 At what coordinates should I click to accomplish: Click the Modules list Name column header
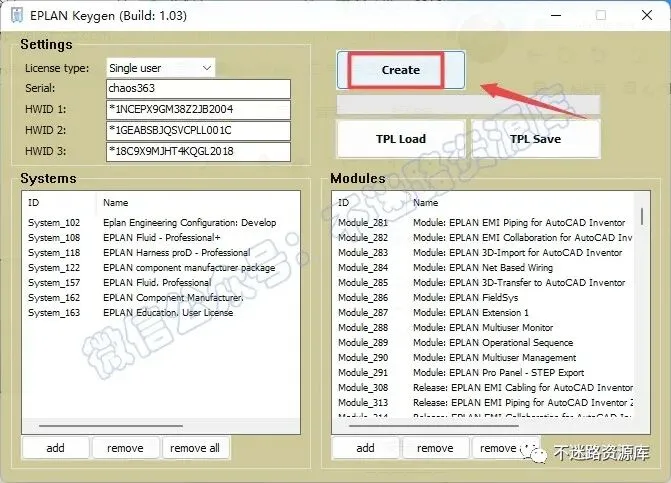[x=520, y=203]
